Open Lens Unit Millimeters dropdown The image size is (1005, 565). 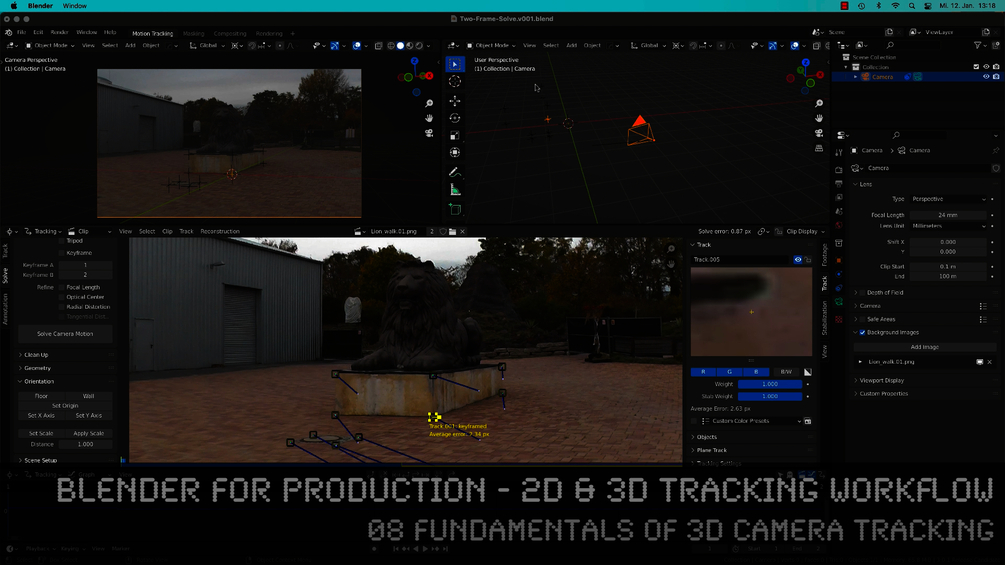(948, 226)
